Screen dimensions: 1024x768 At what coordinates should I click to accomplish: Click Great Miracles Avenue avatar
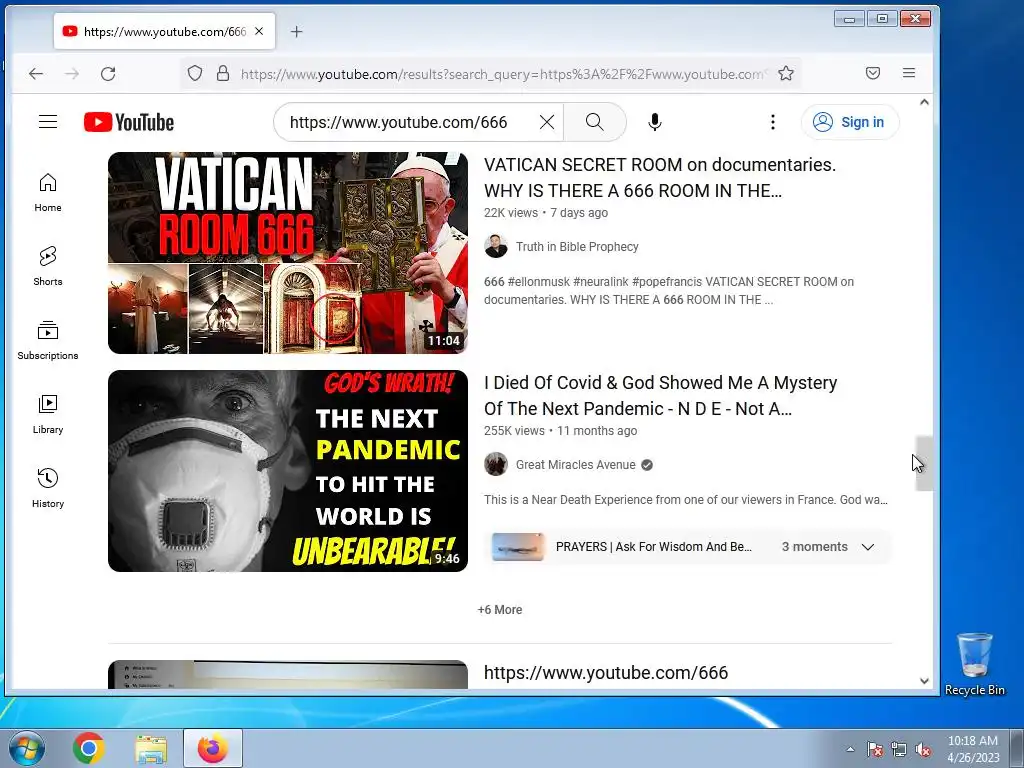pos(496,465)
